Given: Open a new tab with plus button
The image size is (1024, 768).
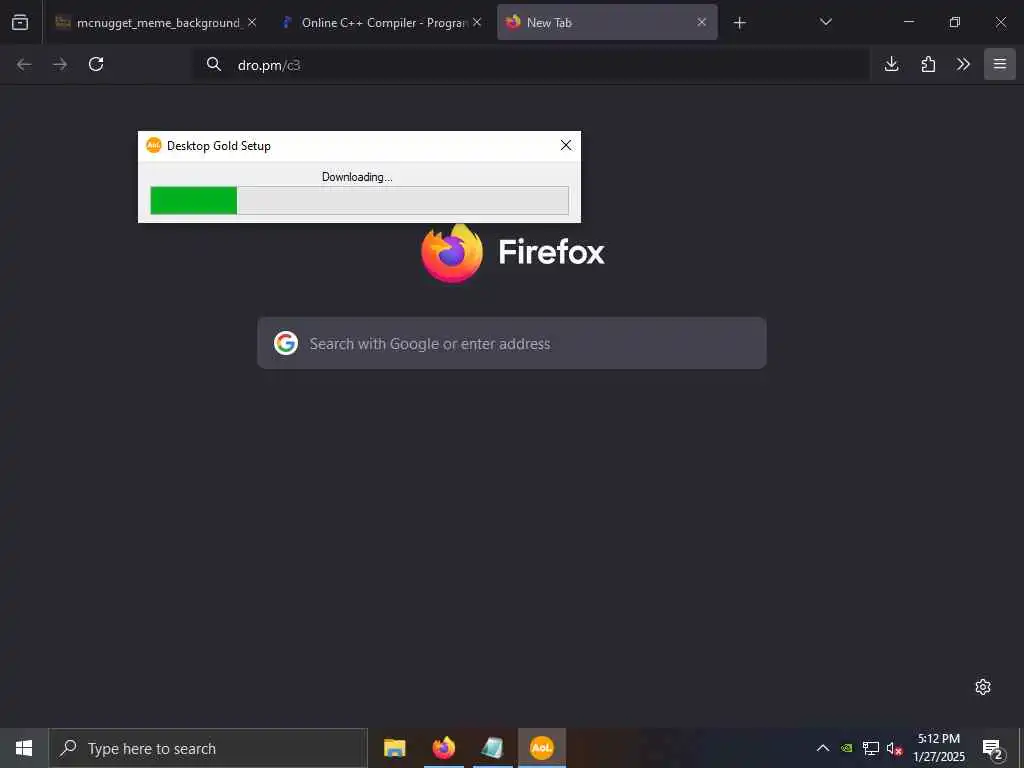Looking at the screenshot, I should point(739,23).
